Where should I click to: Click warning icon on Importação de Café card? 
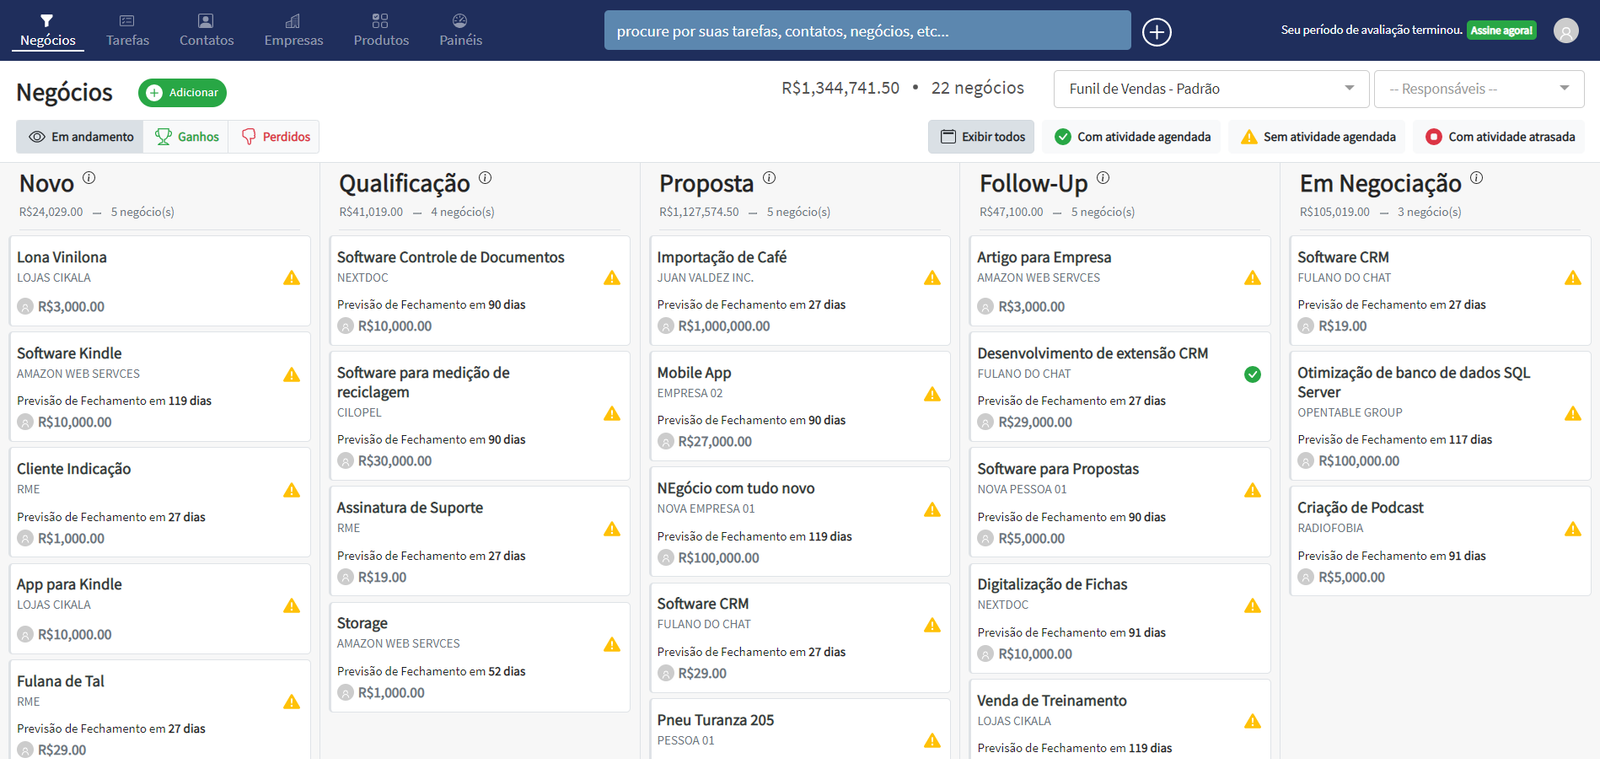pyautogui.click(x=932, y=278)
